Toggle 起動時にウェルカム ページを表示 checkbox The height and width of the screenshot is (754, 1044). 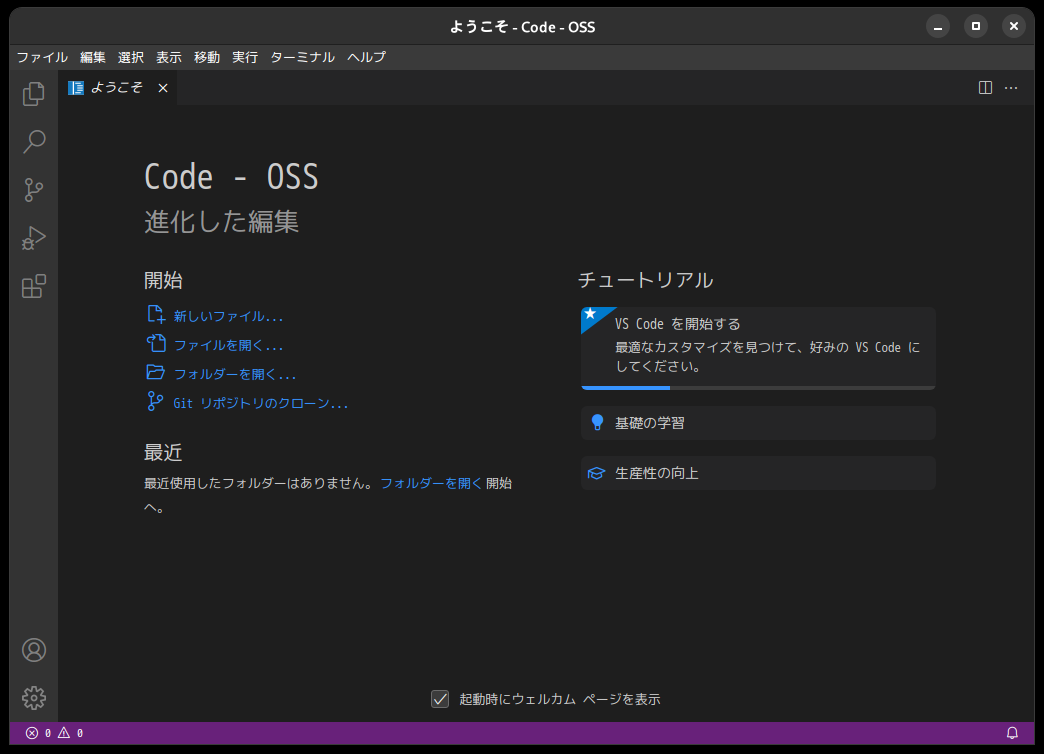pyautogui.click(x=439, y=699)
